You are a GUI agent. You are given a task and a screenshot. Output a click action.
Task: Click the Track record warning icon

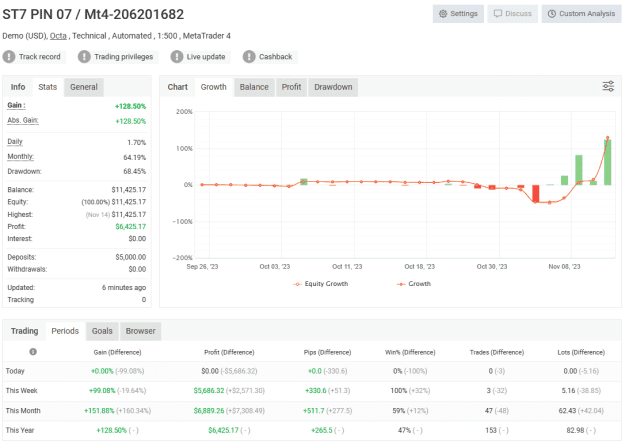point(9,57)
